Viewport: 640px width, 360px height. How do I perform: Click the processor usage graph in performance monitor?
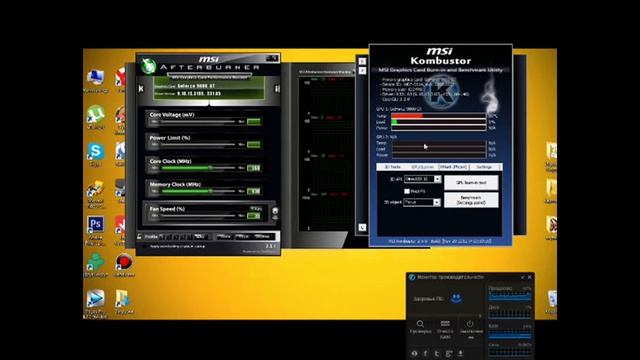(x=510, y=296)
